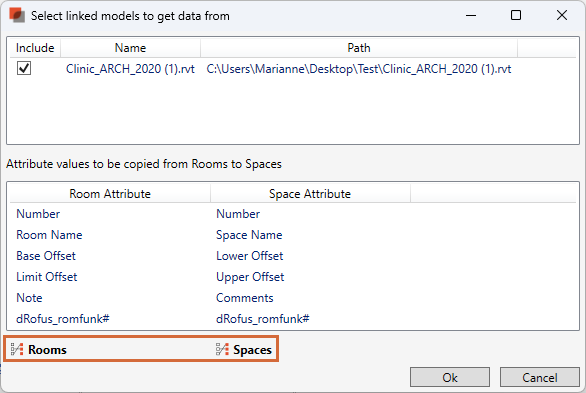This screenshot has width=586, height=393.
Task: Click the Space Attribute column header
Action: tap(310, 194)
